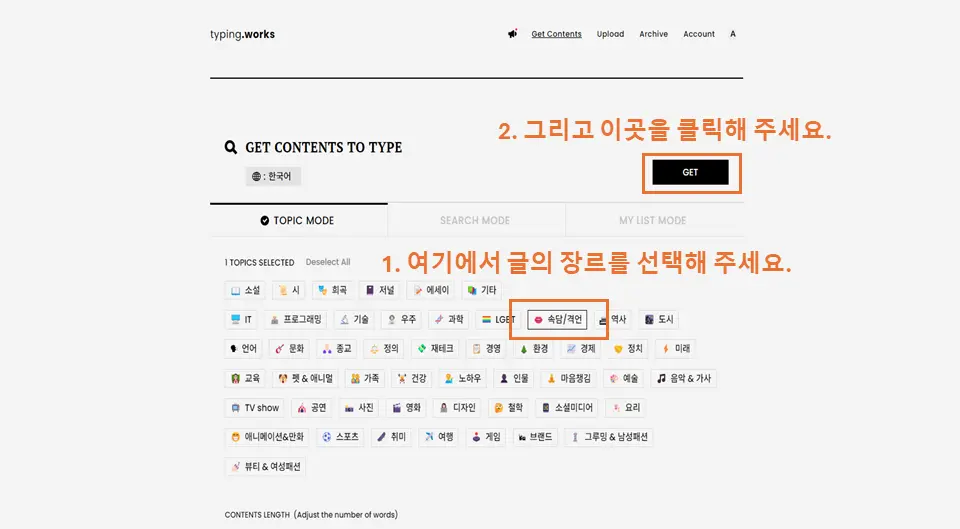960x529 pixels.
Task: Toggle the IT topic chip
Action: coord(241,320)
